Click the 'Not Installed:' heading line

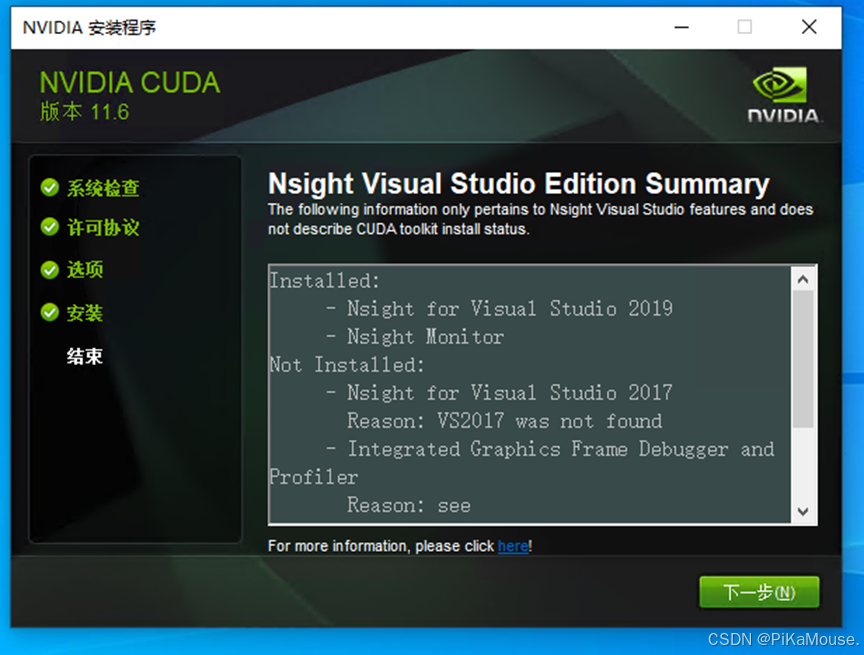(347, 365)
